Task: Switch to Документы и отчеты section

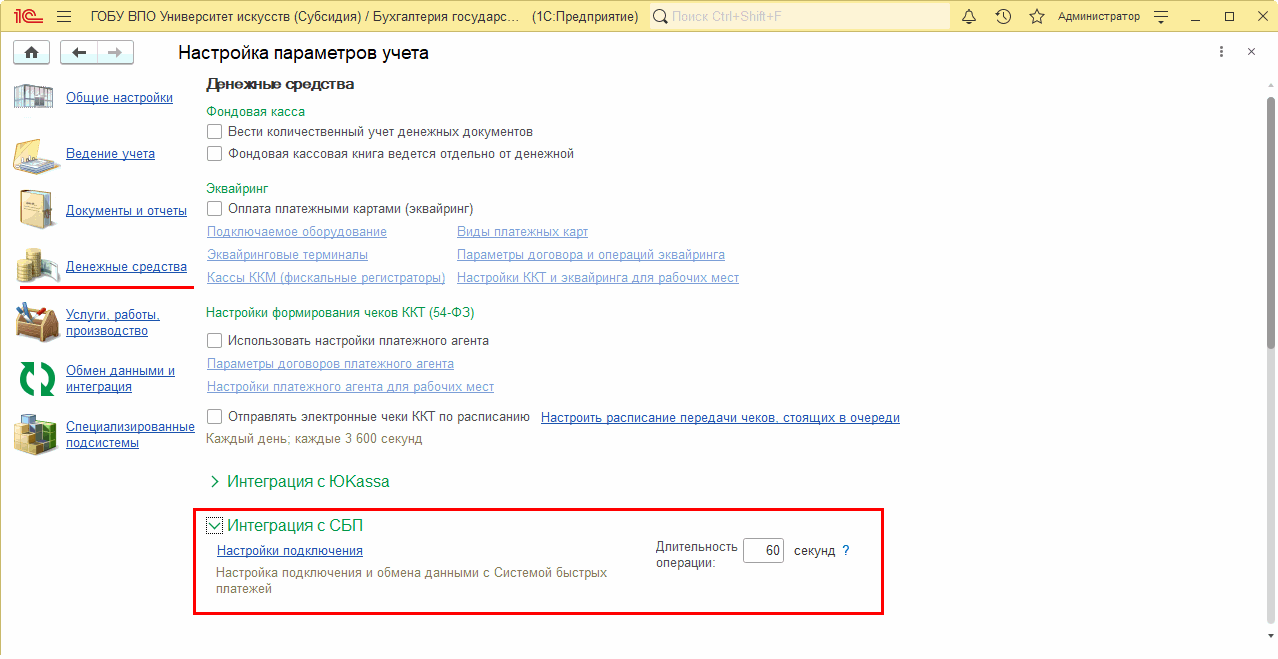Action: (126, 211)
